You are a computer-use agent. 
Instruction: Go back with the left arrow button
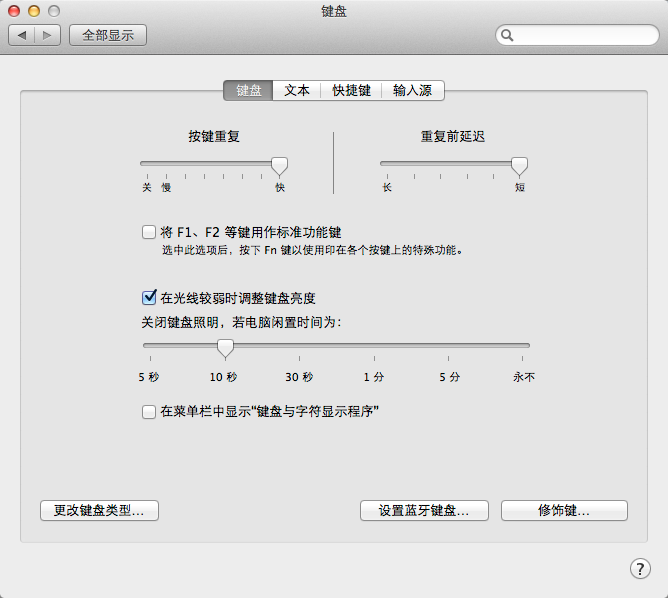(22, 35)
